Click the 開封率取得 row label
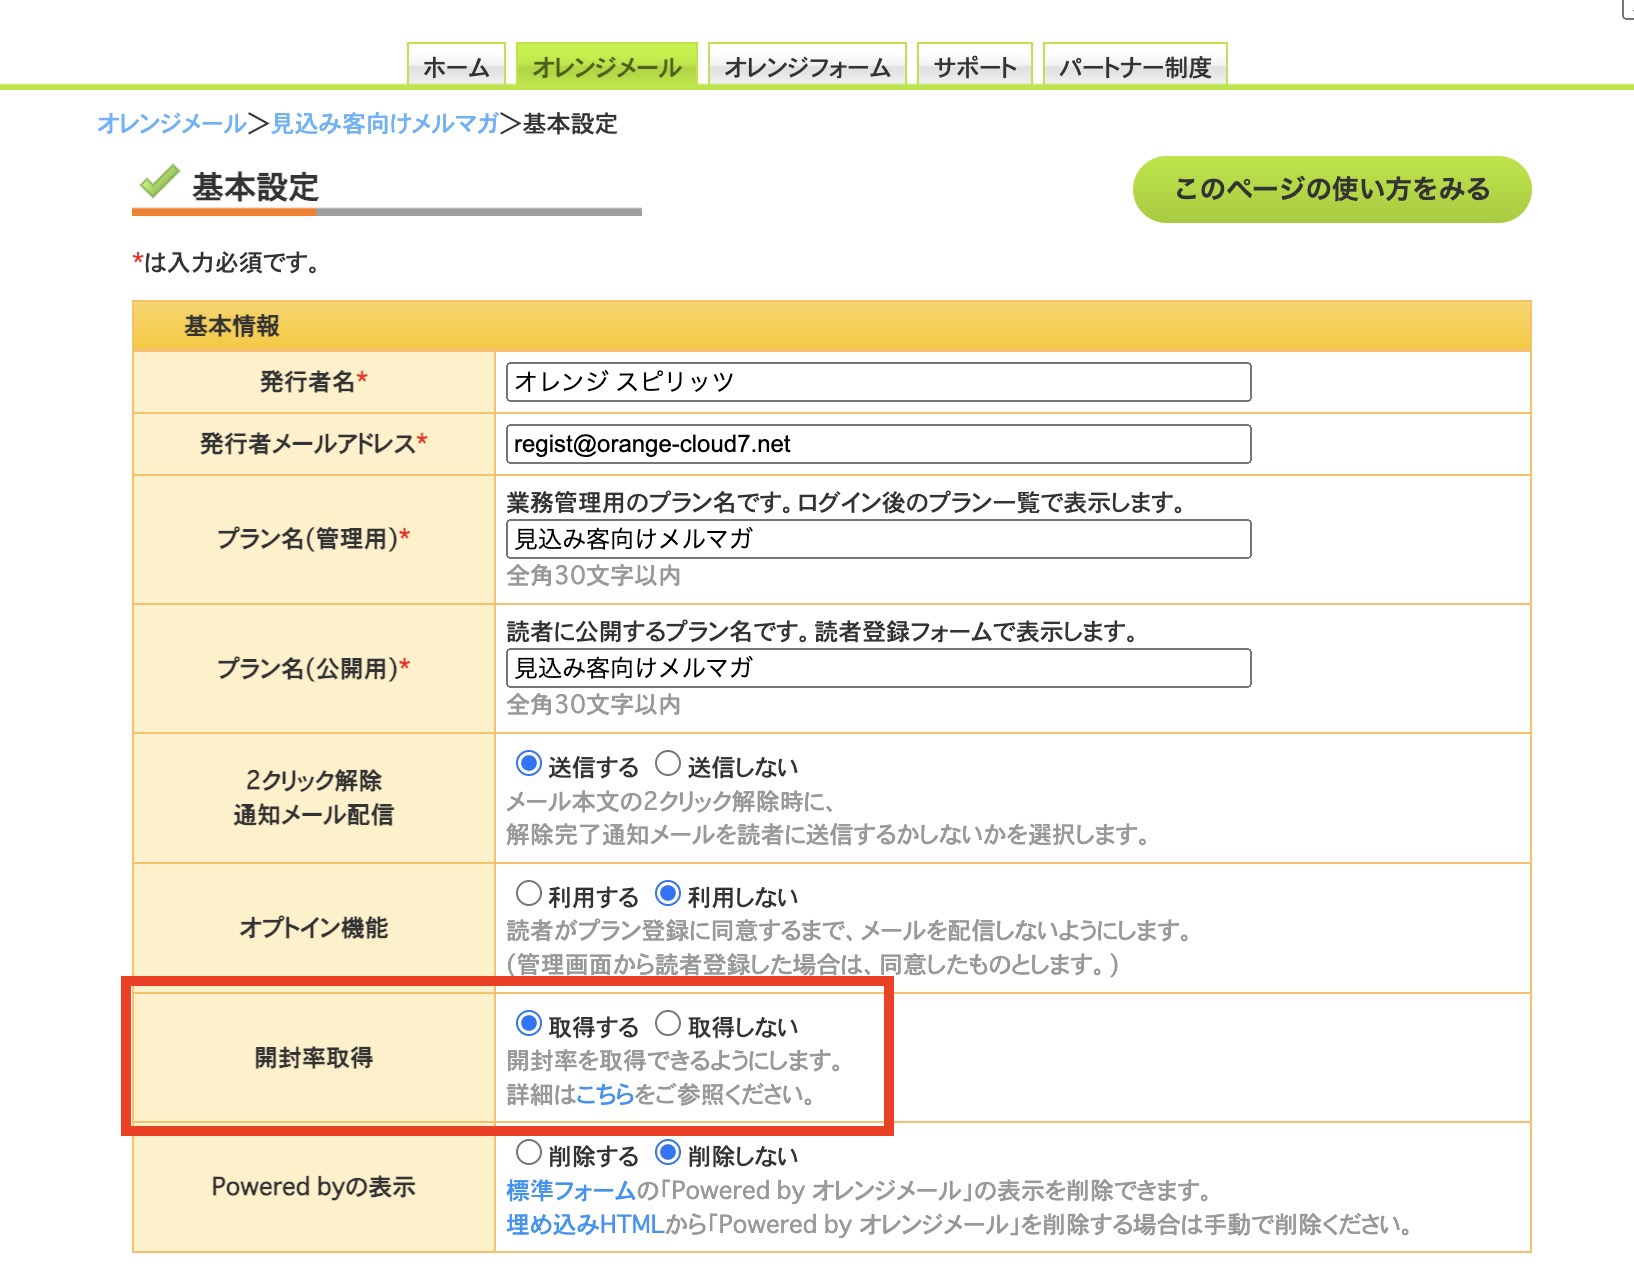1634x1280 pixels. click(x=314, y=1057)
